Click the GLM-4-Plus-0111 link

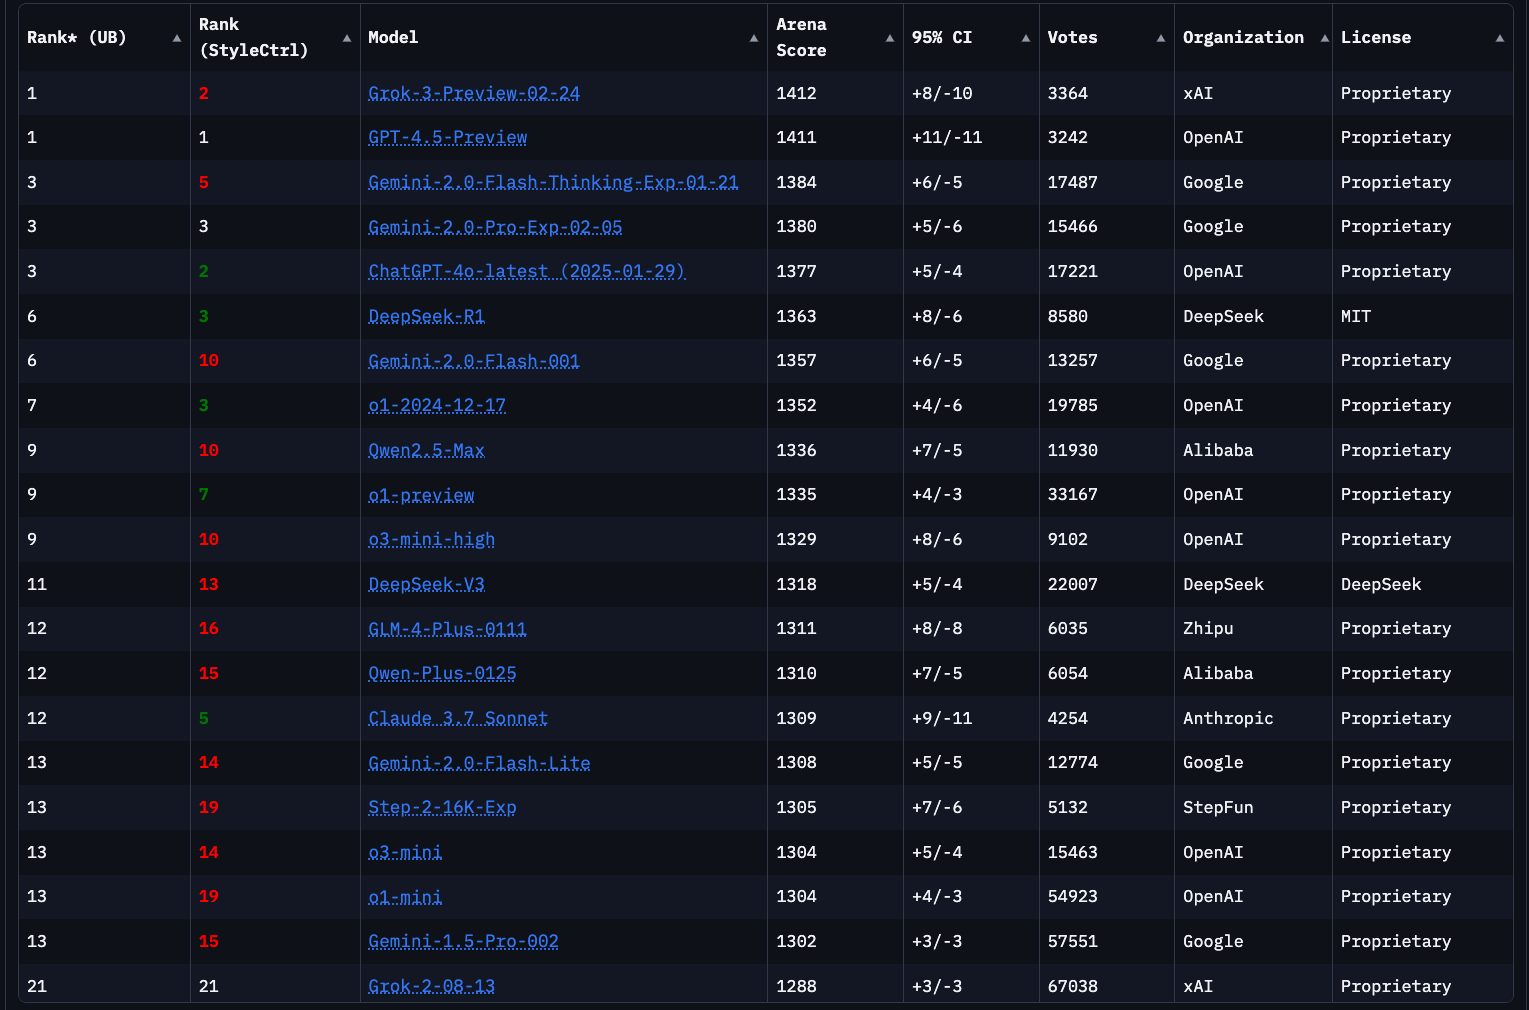coord(448,628)
